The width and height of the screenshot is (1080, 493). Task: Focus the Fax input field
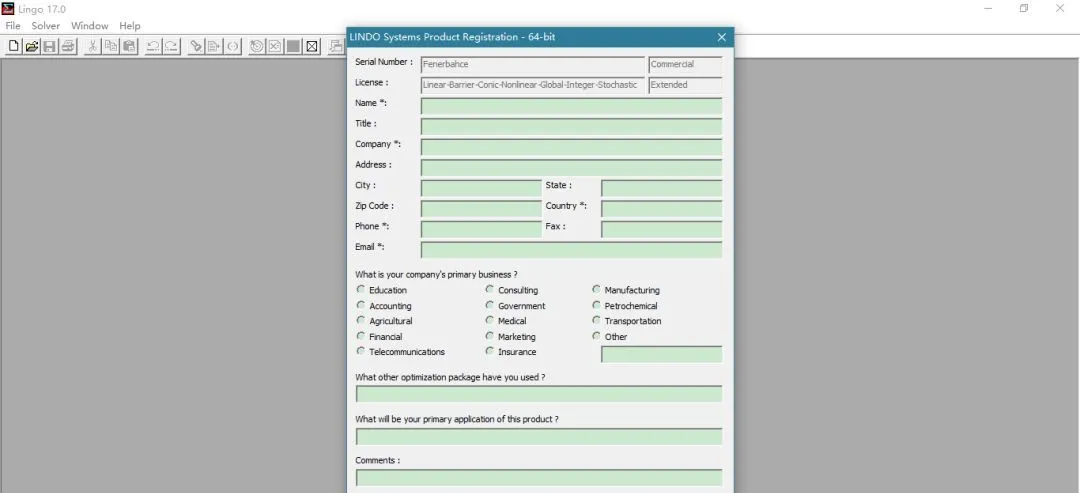coord(662,230)
